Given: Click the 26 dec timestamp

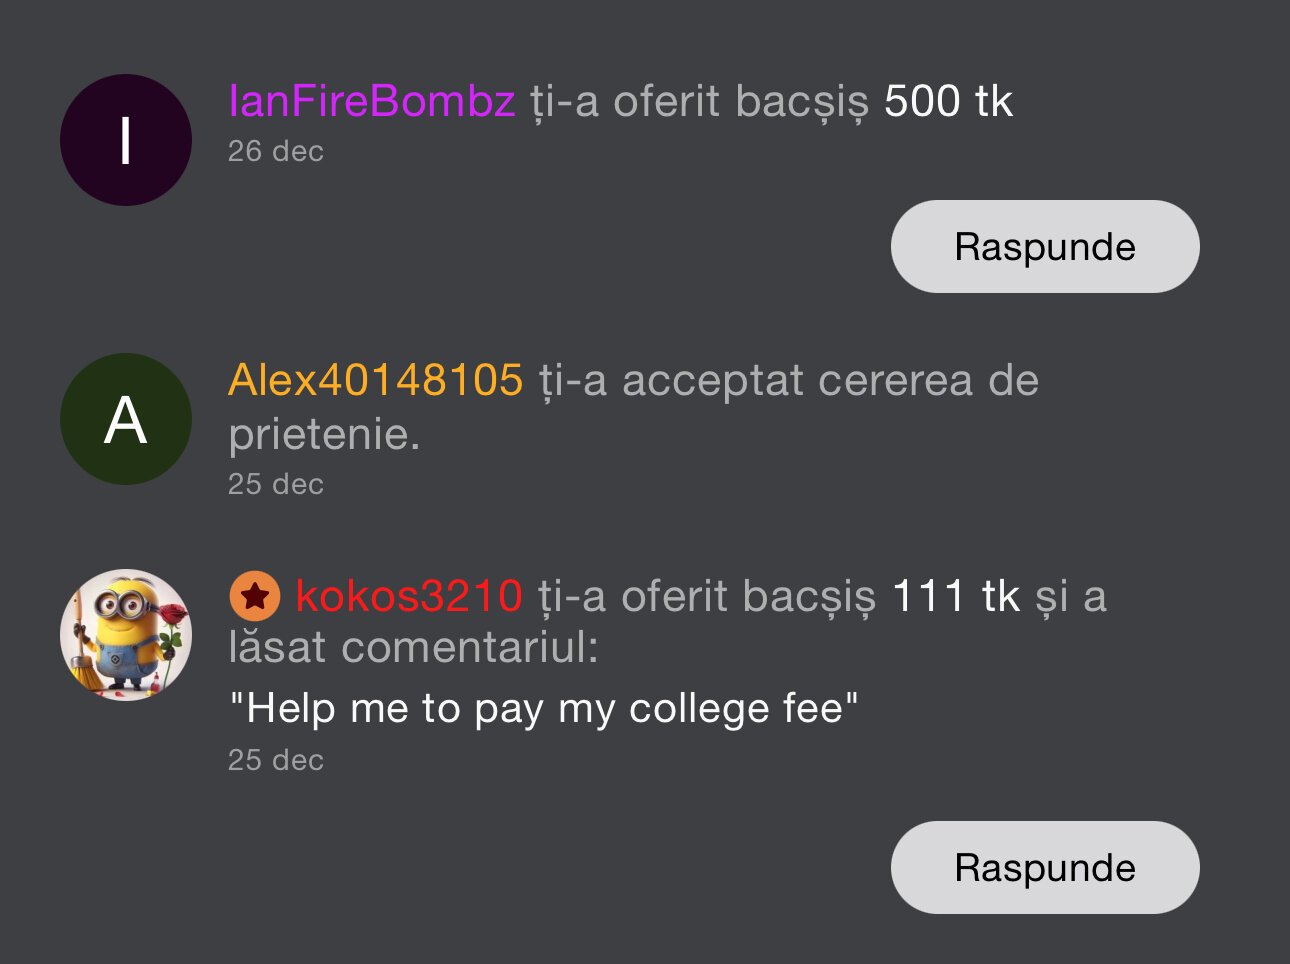Looking at the screenshot, I should pos(276,151).
